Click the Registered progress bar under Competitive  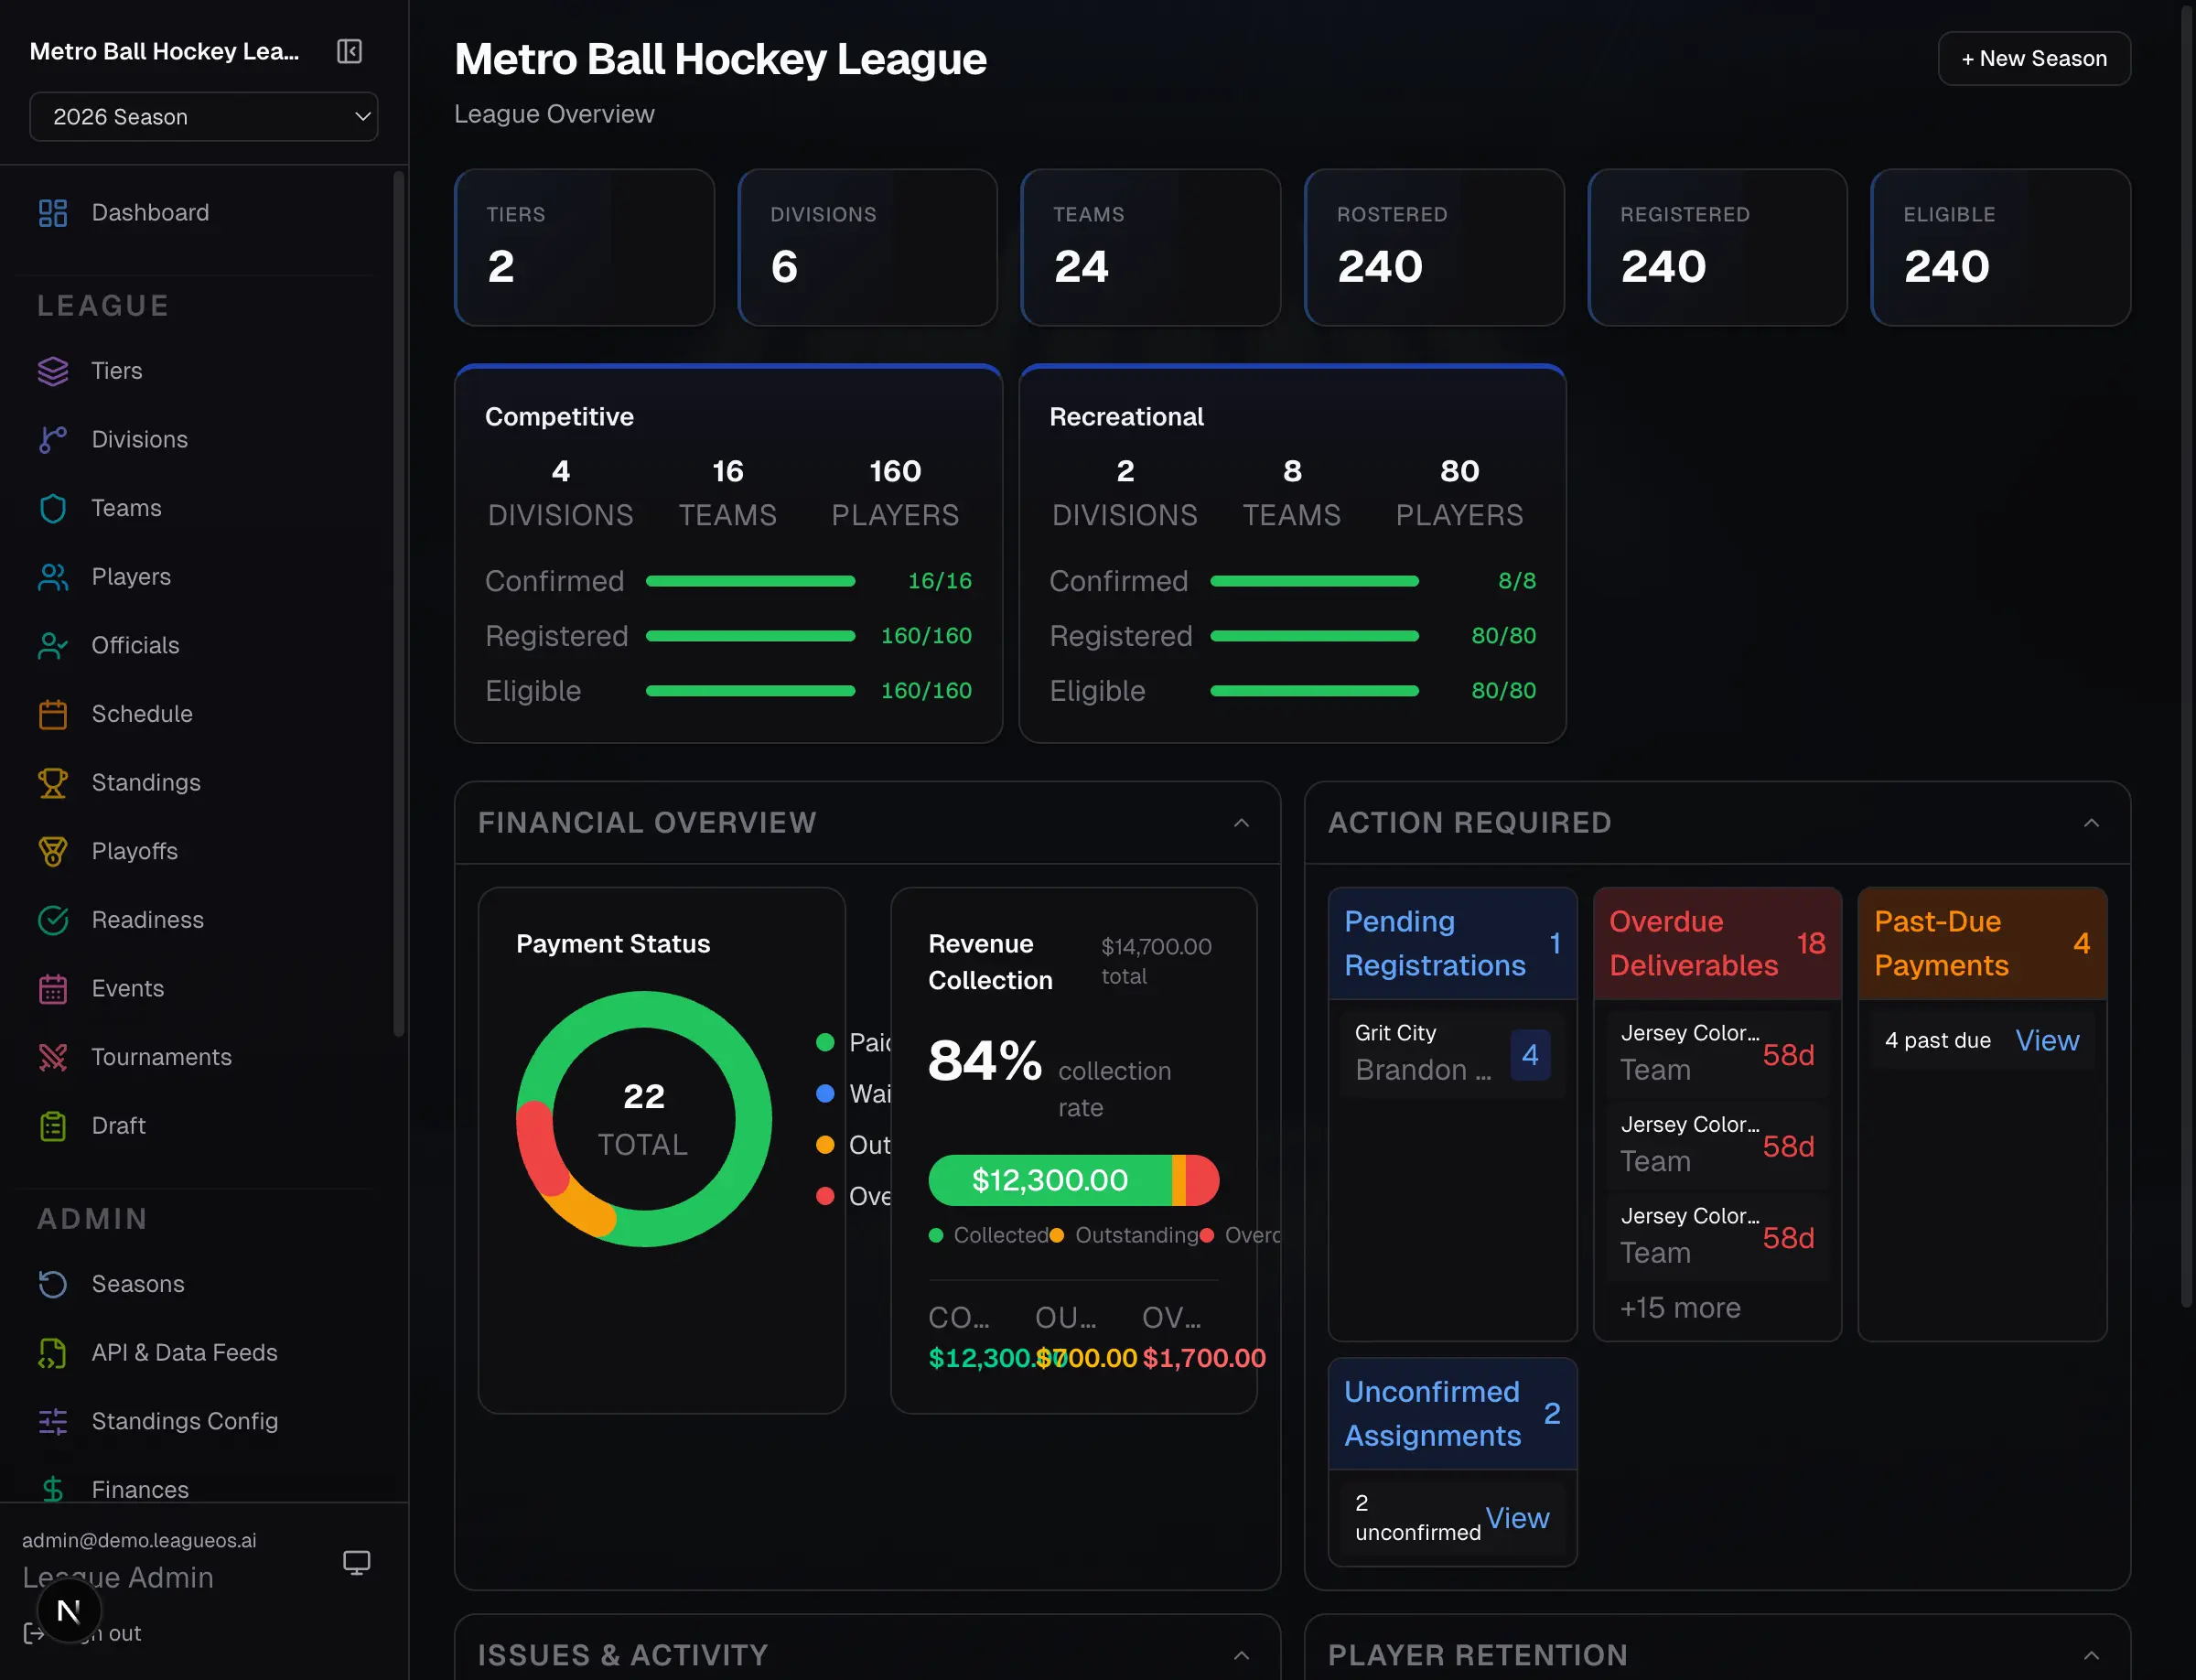tap(750, 635)
